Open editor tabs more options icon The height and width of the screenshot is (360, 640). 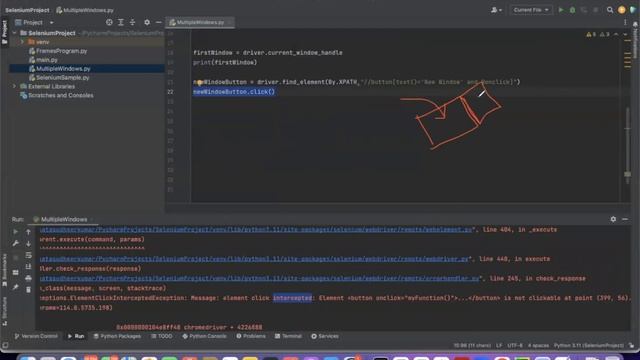(625, 22)
